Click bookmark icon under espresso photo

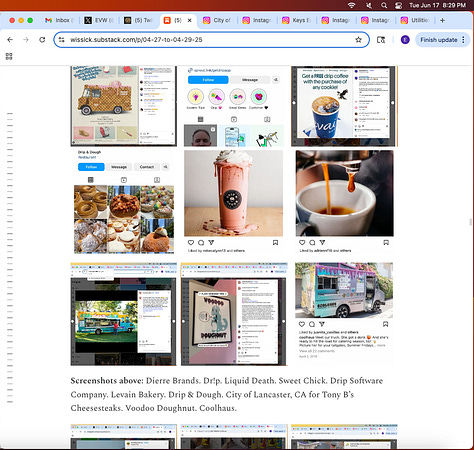[386, 243]
